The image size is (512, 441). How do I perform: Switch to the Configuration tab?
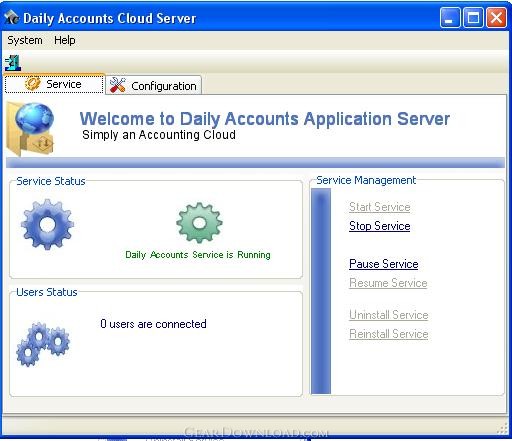point(154,85)
